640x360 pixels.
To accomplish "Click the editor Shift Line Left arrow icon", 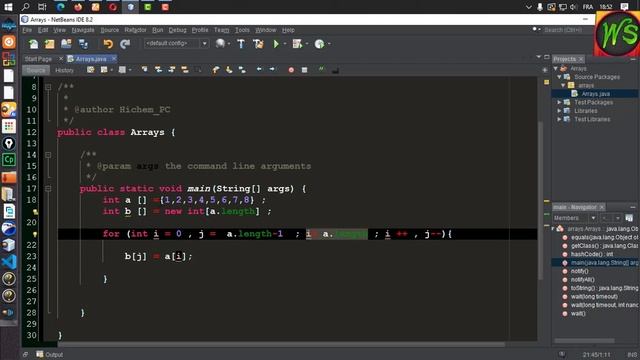I will tap(259, 69).
